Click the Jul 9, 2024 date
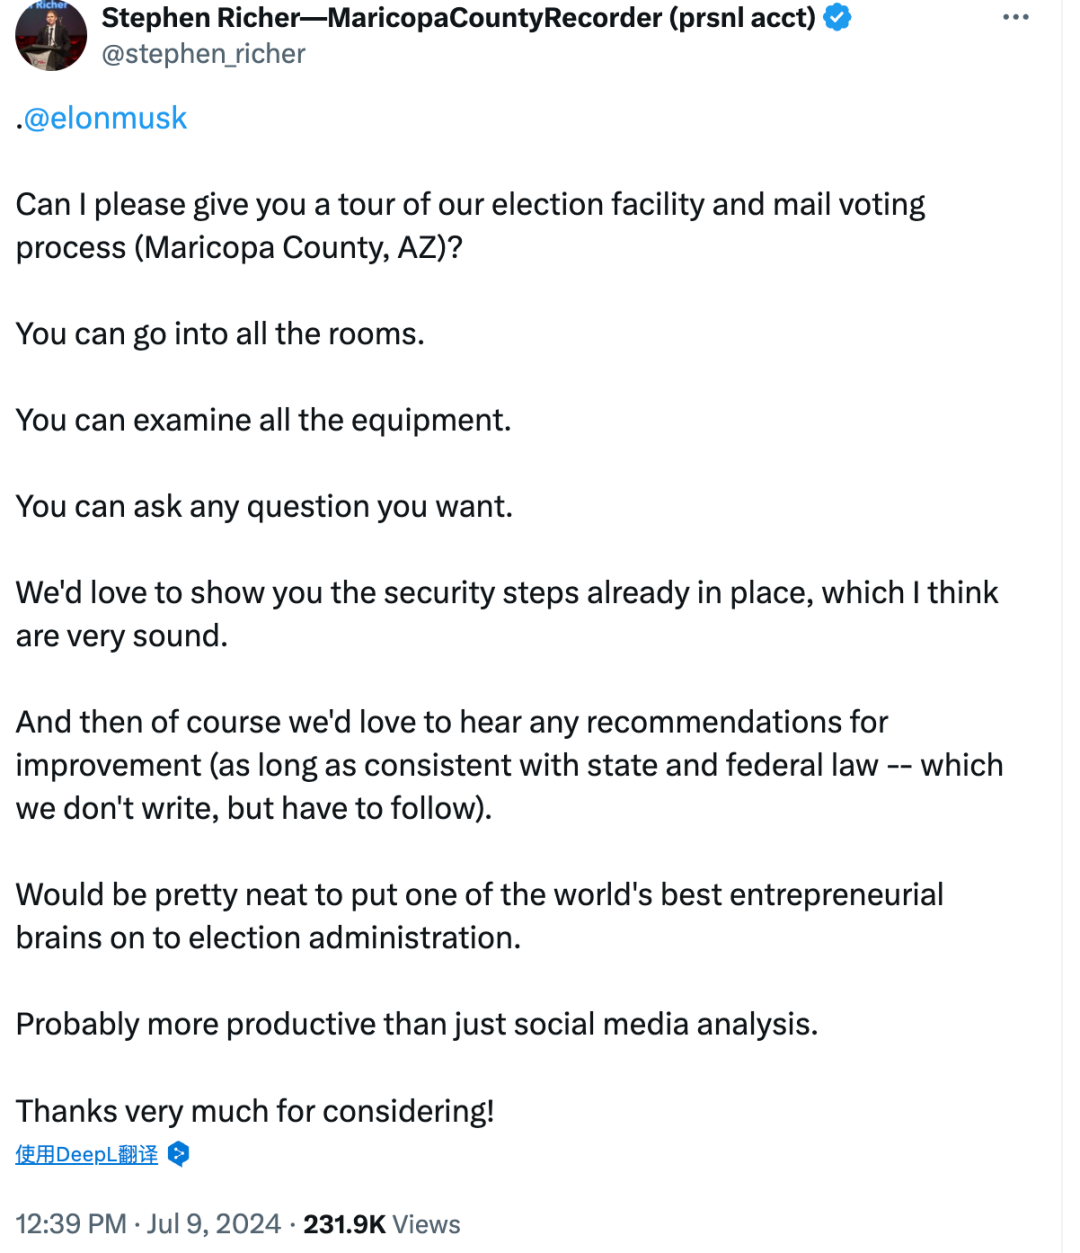Image resolution: width=1080 pixels, height=1253 pixels. point(214,1224)
